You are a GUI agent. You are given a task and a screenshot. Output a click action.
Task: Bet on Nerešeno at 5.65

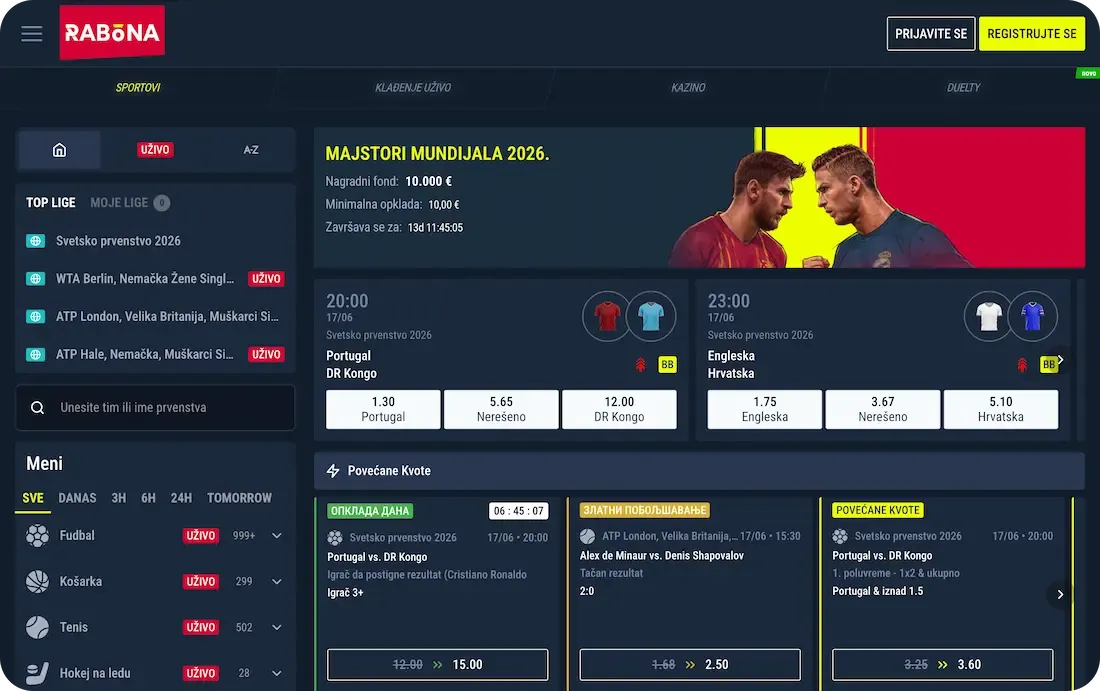tap(501, 409)
